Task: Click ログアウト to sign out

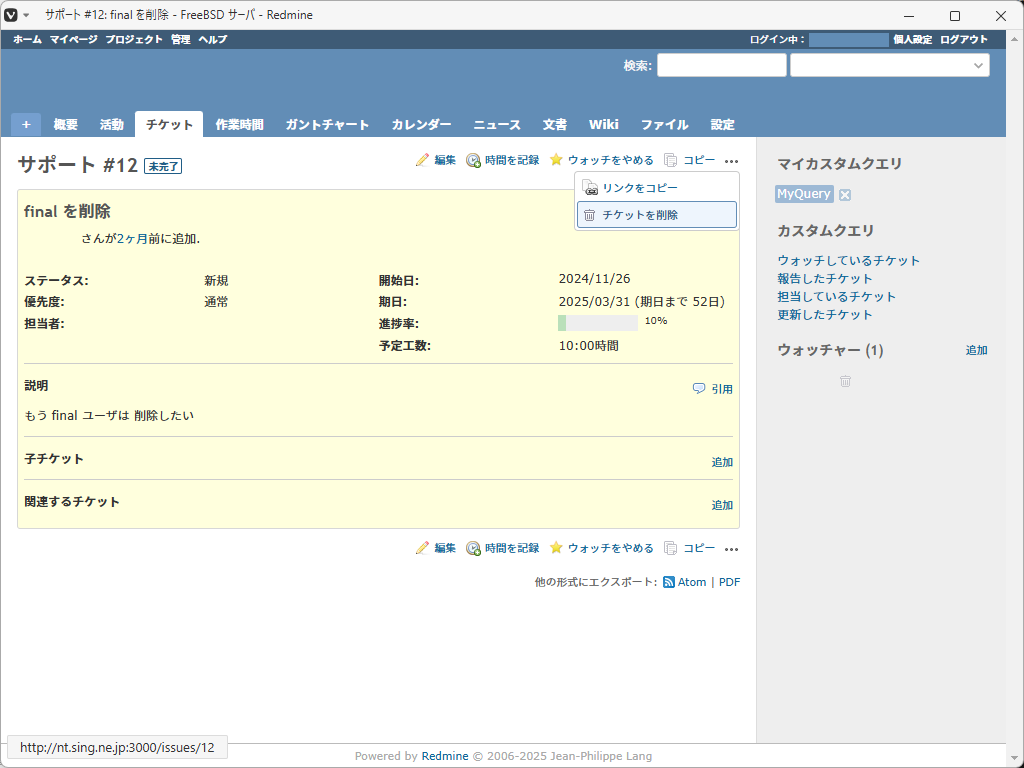Action: click(x=964, y=39)
